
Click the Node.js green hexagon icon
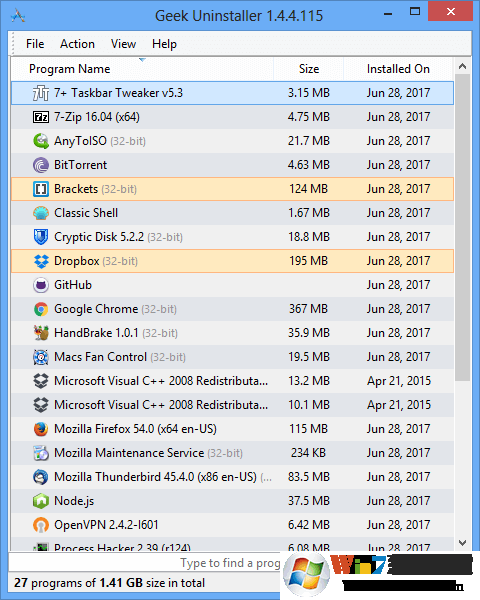point(41,501)
